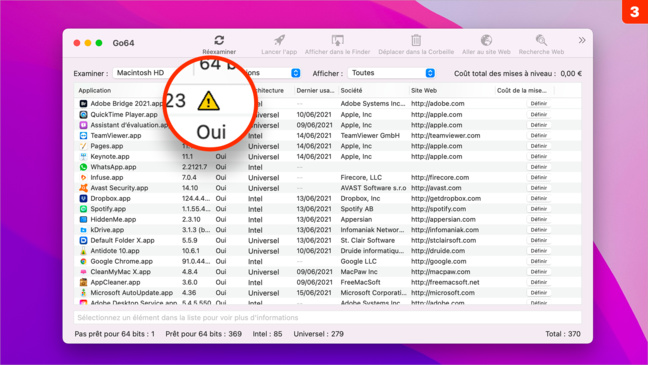This screenshot has height=365, width=648.
Task: Sort by Dernier usage column header
Action: [315, 90]
